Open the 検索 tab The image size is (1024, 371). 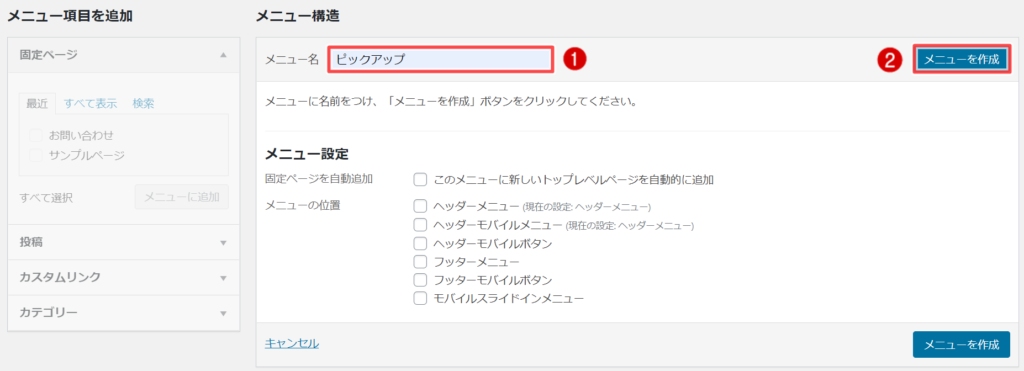tap(143, 103)
